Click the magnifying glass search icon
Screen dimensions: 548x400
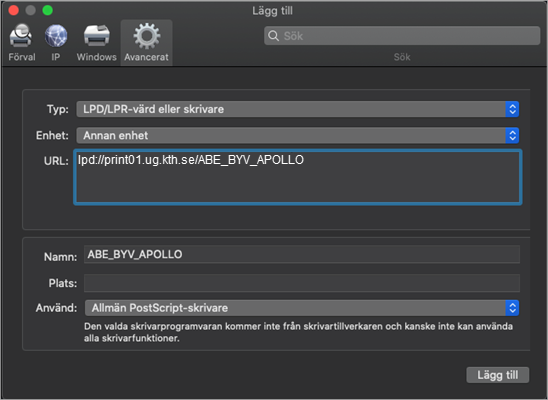coord(273,36)
